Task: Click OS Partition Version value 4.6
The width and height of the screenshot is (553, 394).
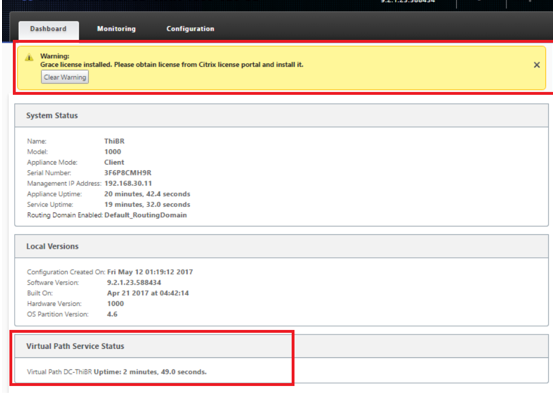Action: click(x=112, y=314)
